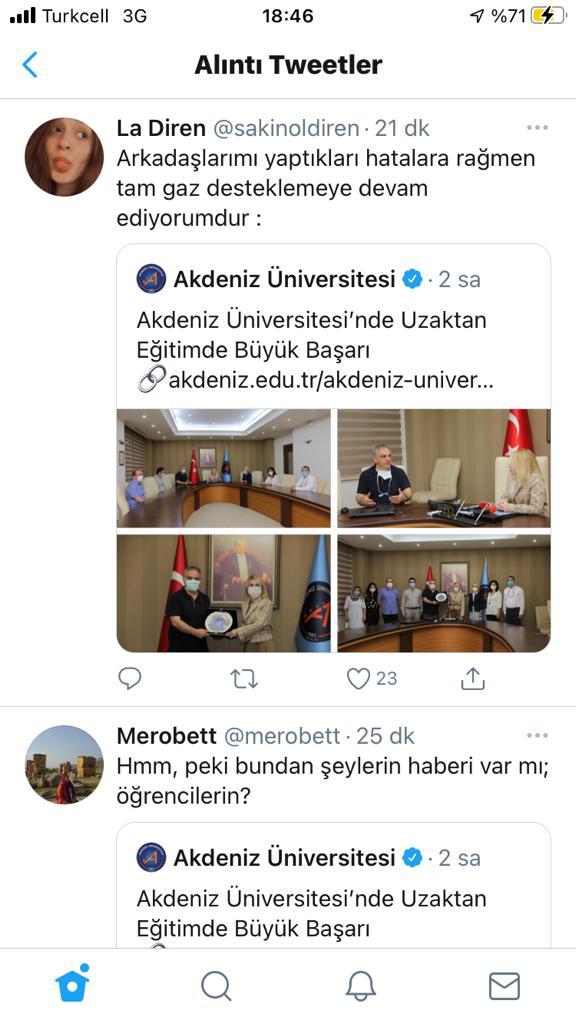Open the Search tab magnifier icon

point(216,985)
